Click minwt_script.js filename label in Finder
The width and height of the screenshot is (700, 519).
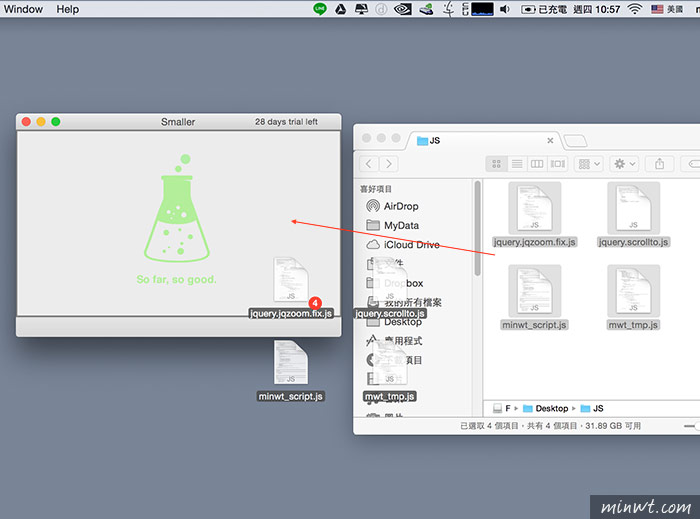534,325
